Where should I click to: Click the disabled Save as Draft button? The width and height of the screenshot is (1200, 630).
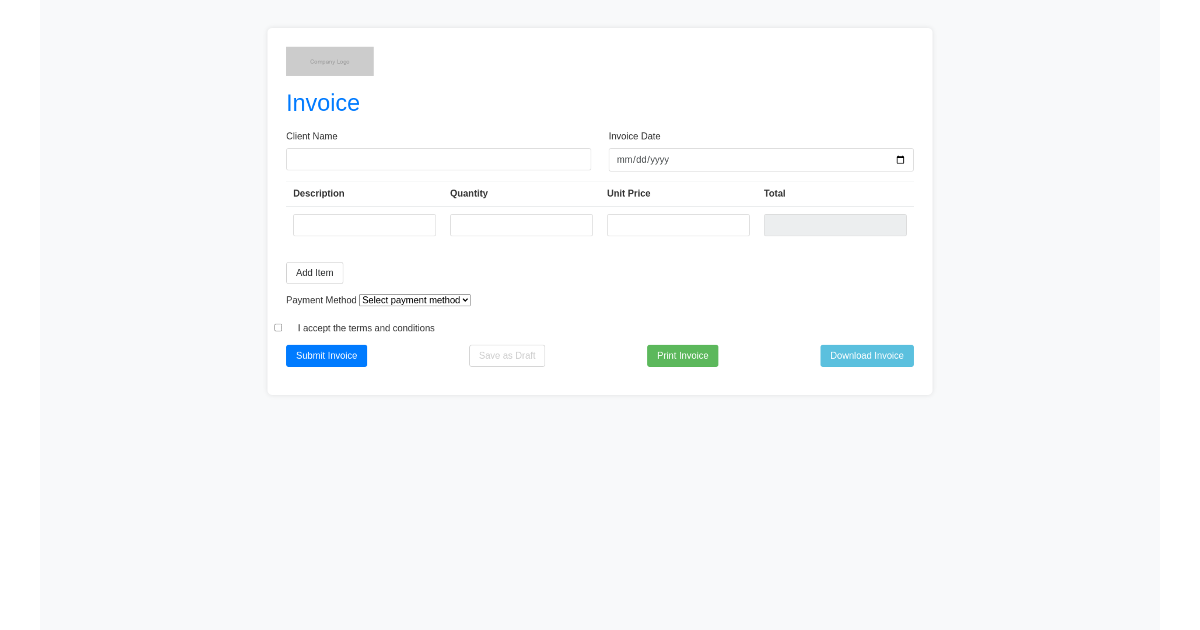pyautogui.click(x=507, y=355)
